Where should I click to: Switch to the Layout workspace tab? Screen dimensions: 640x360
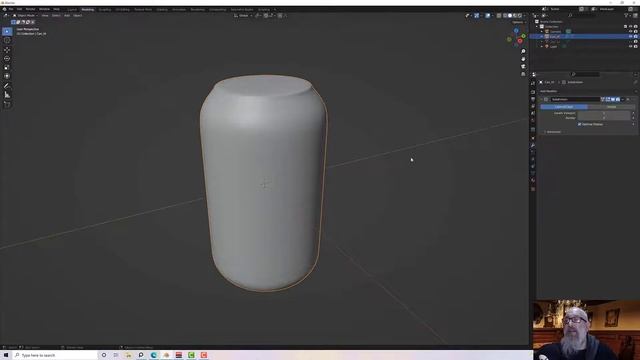[x=72, y=9]
